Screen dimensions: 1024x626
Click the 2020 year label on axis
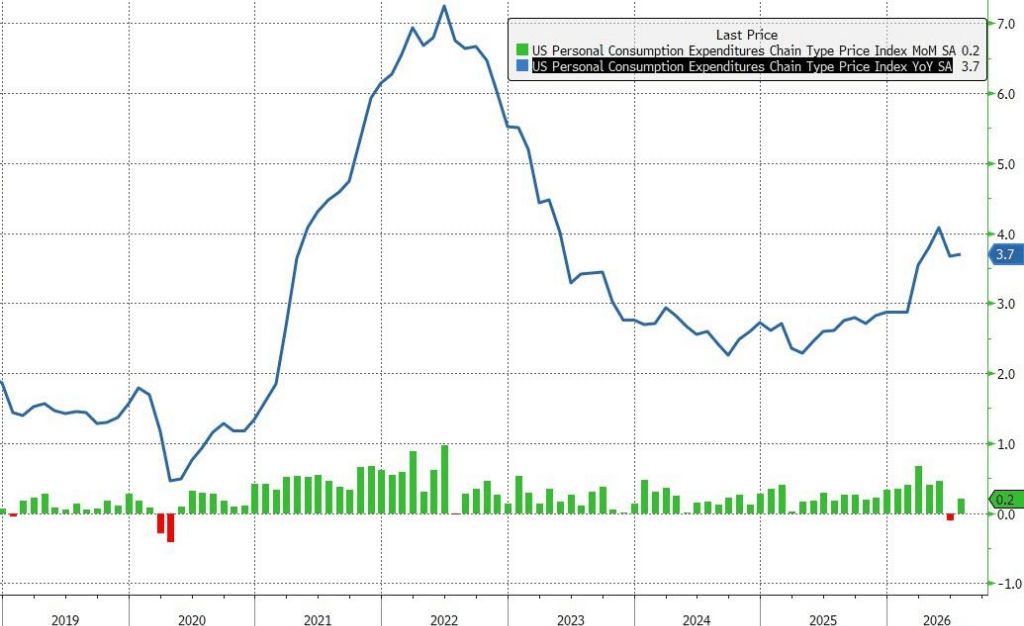192,619
